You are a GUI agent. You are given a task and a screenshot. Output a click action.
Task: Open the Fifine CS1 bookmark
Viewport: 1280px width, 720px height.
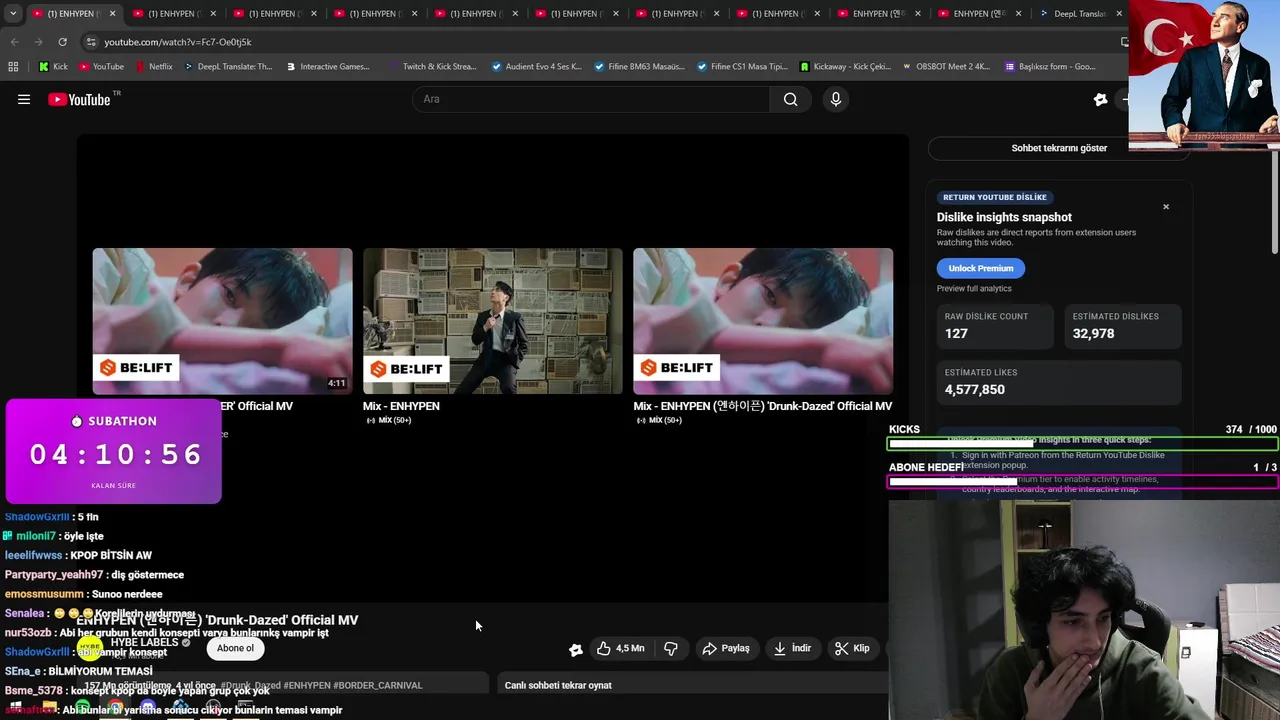click(742, 67)
